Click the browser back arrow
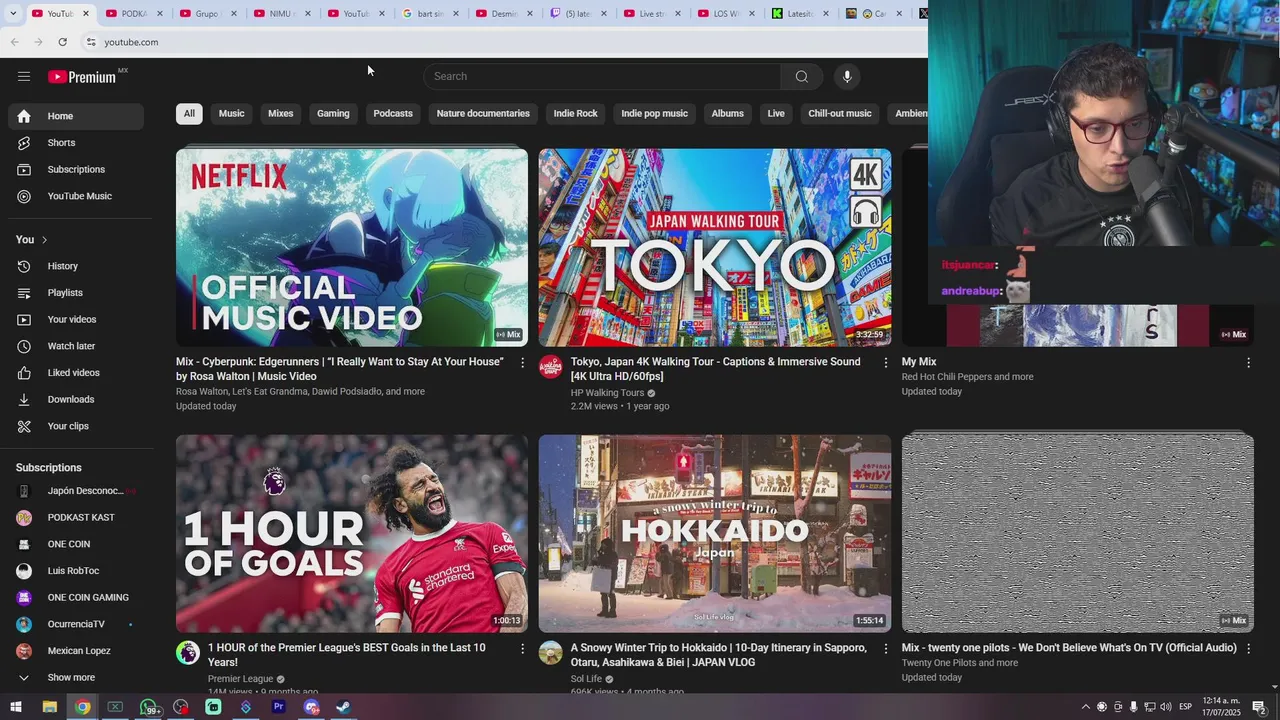 coord(14,42)
